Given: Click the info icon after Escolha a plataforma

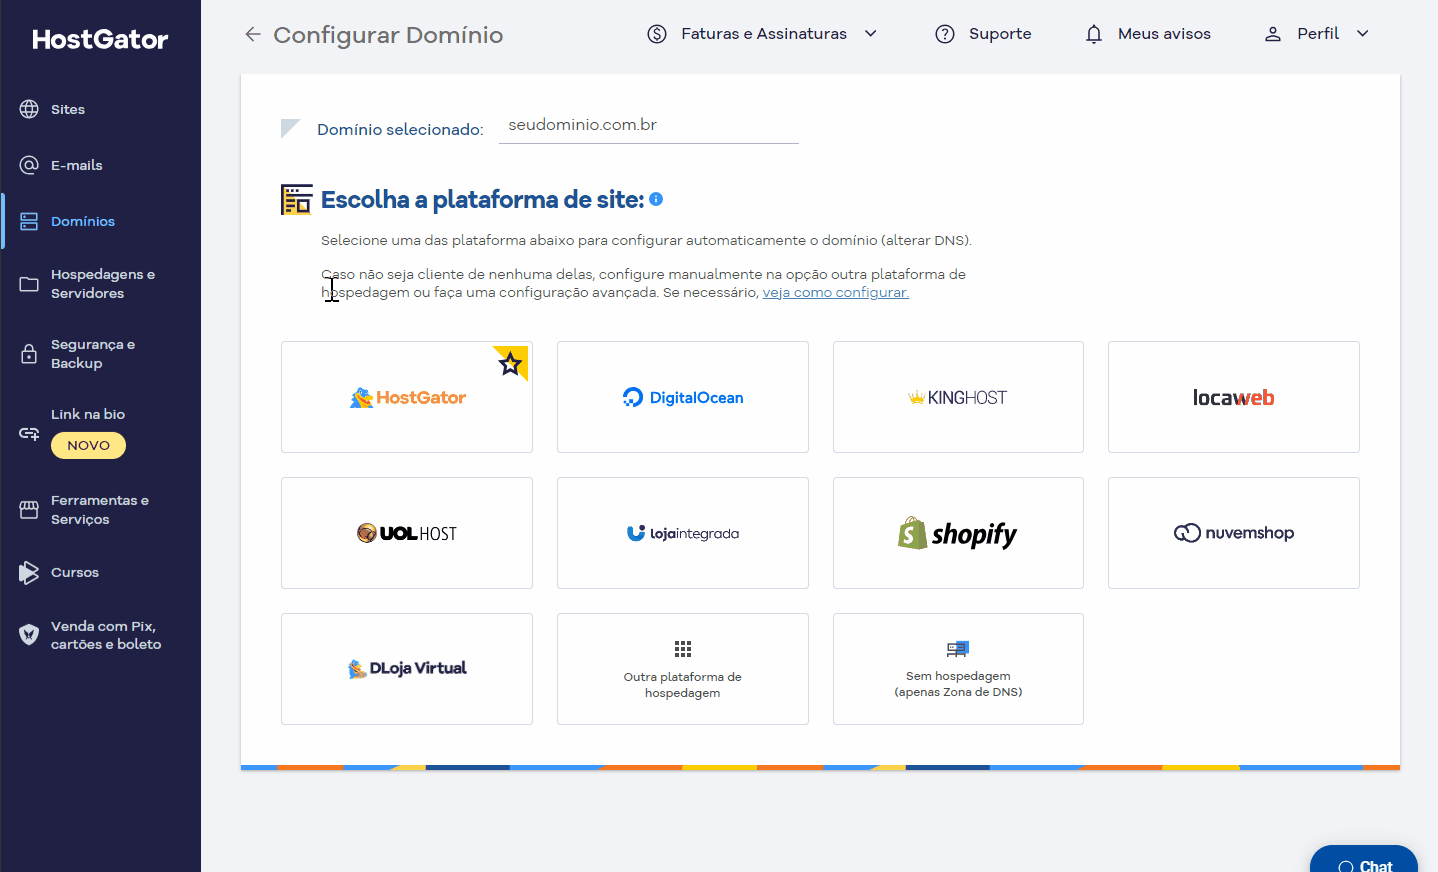Looking at the screenshot, I should (x=656, y=199).
